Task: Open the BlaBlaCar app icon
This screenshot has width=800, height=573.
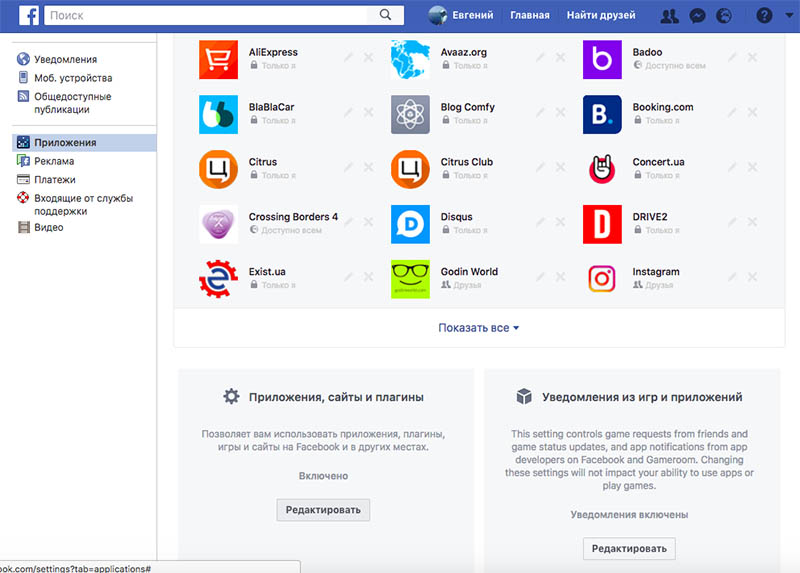Action: pos(218,114)
